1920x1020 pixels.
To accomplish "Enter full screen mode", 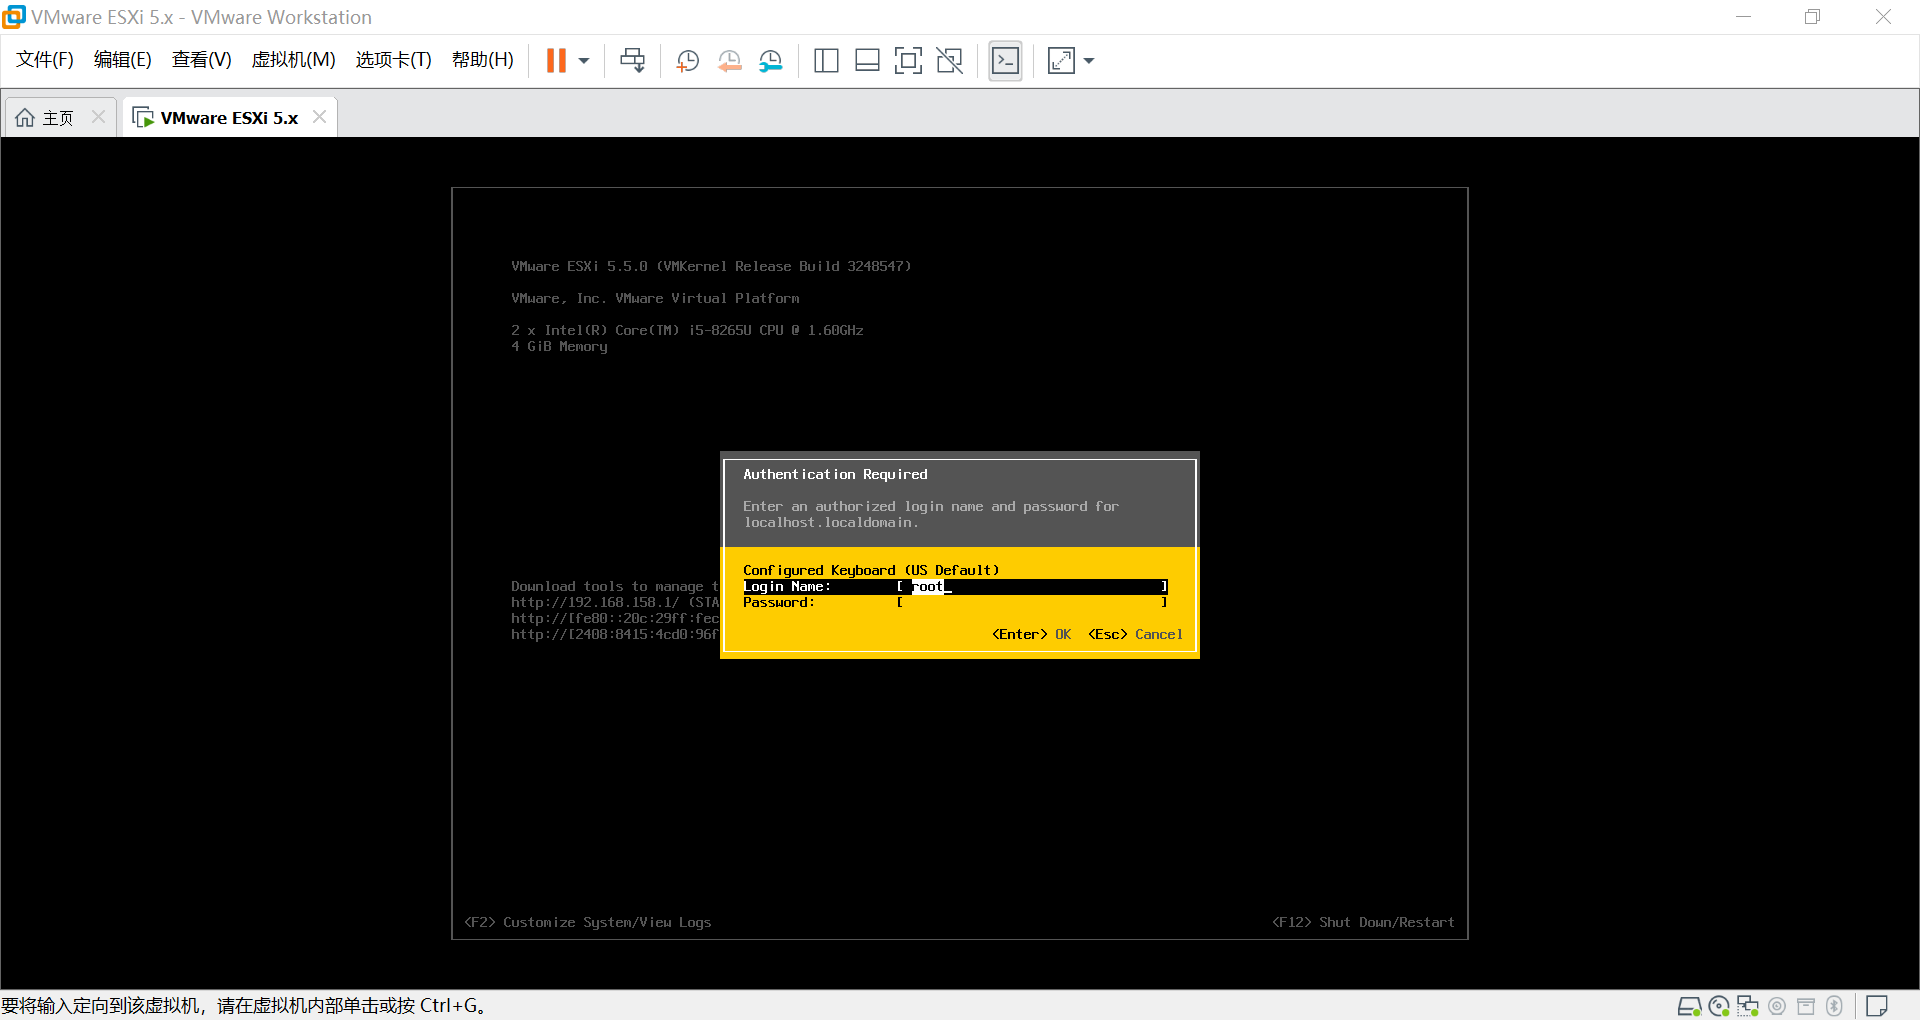I will (x=908, y=60).
